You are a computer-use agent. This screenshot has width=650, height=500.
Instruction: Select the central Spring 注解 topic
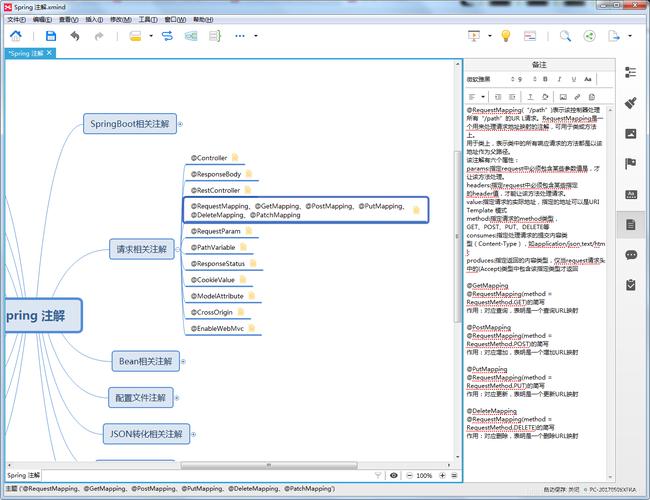click(x=43, y=316)
